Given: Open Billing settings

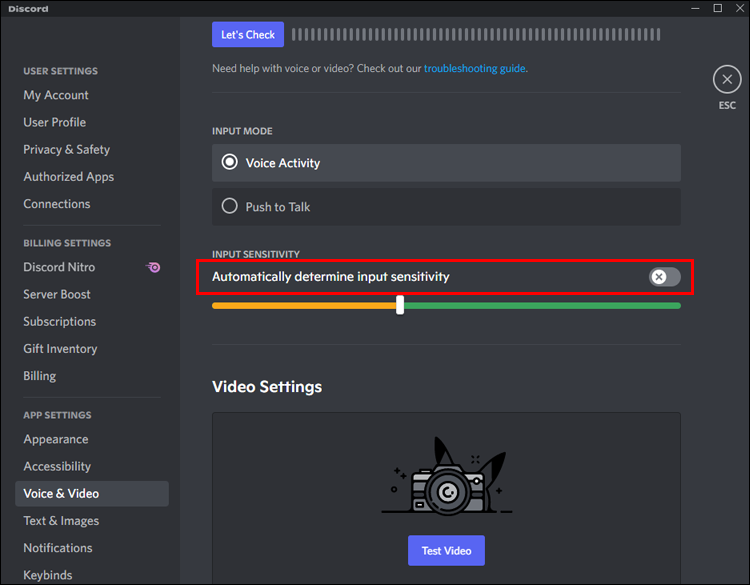Looking at the screenshot, I should 40,376.
